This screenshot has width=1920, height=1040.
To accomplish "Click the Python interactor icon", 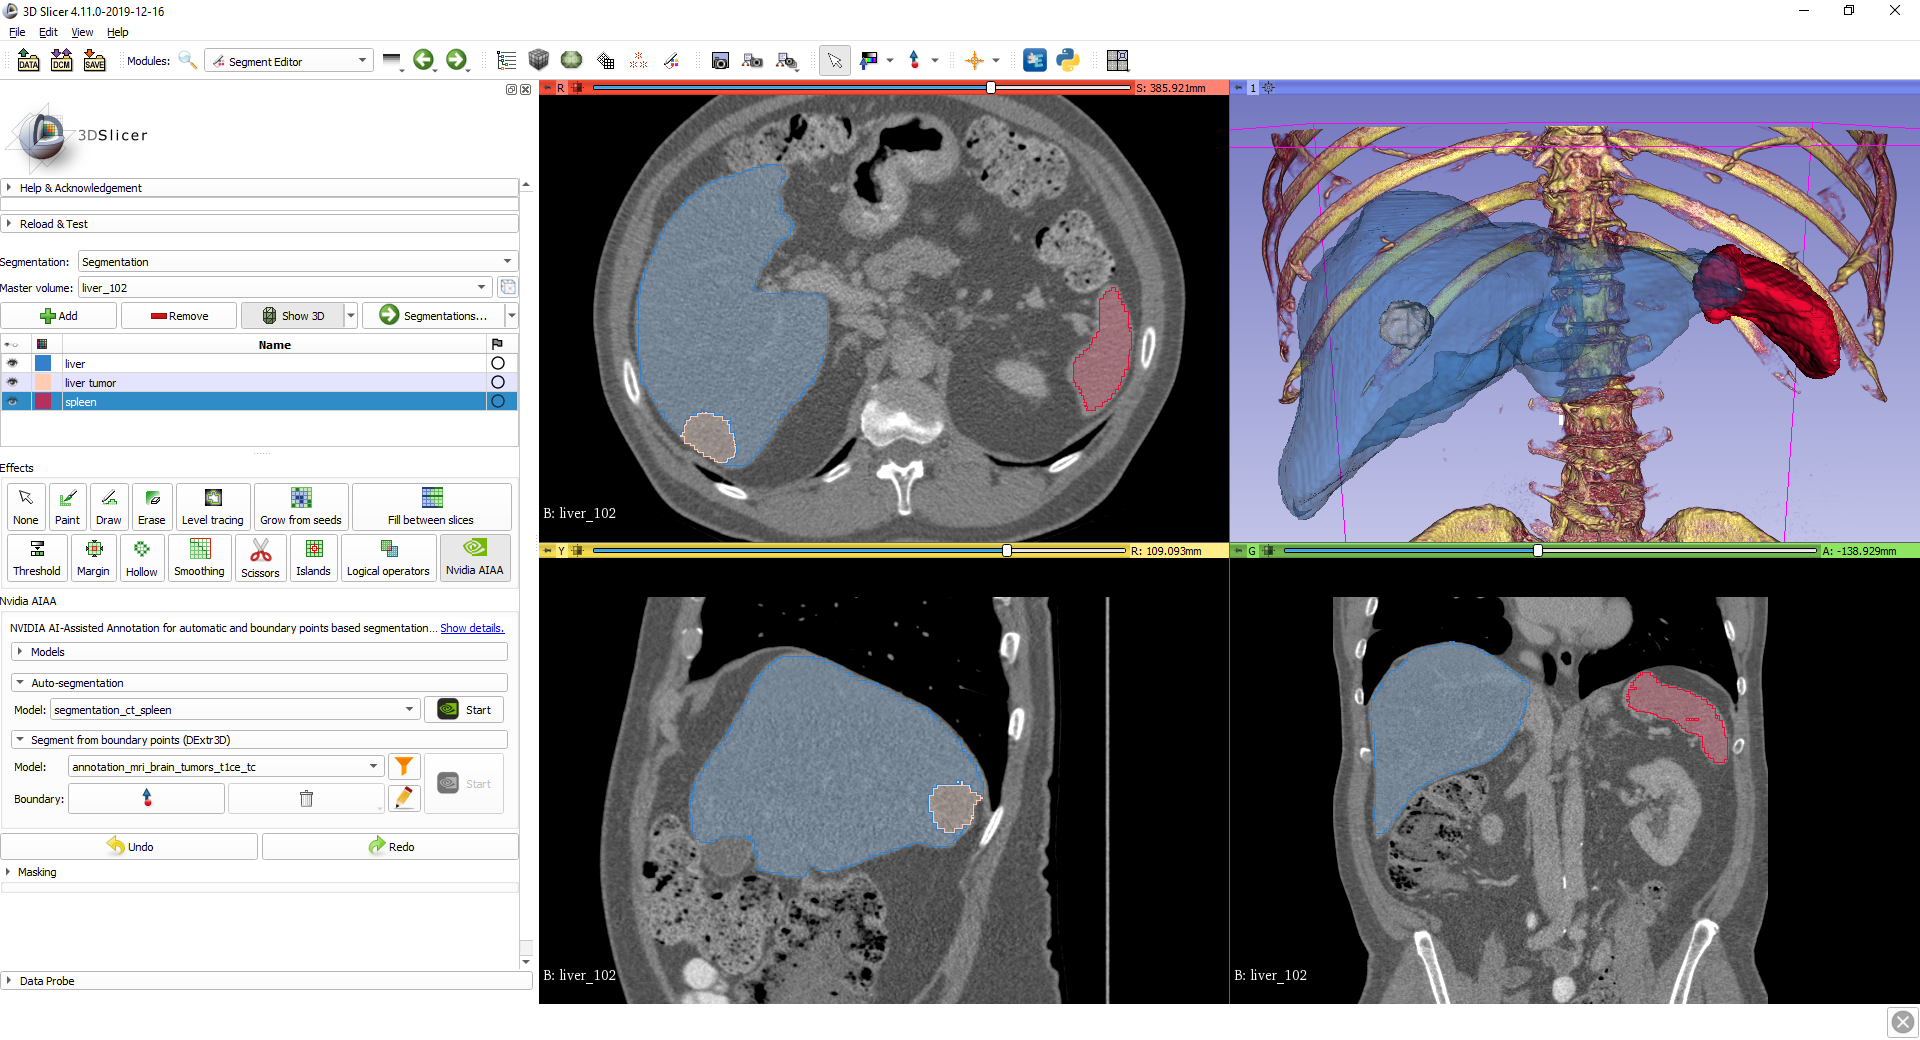I will (1068, 61).
